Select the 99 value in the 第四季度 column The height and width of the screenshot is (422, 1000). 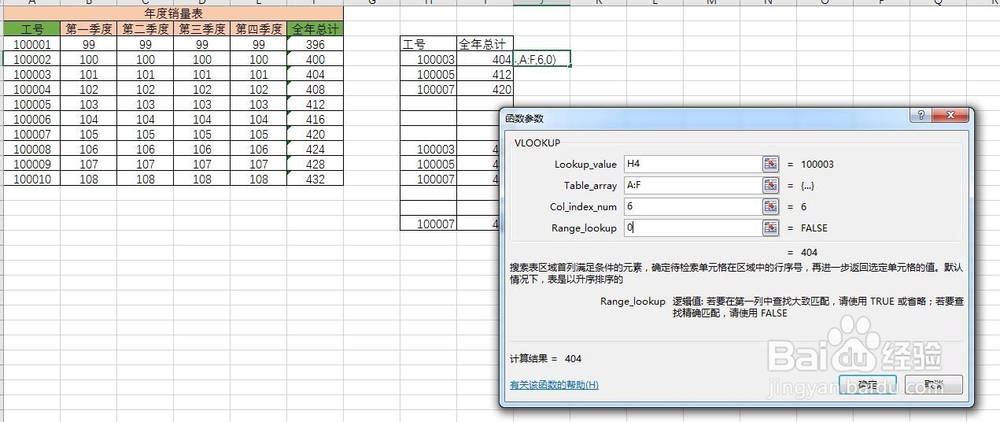click(x=258, y=45)
